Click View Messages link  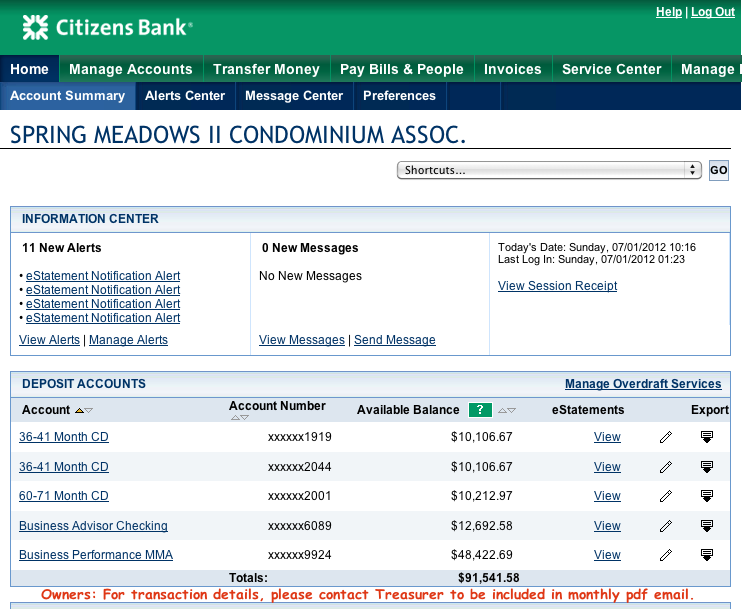[301, 340]
